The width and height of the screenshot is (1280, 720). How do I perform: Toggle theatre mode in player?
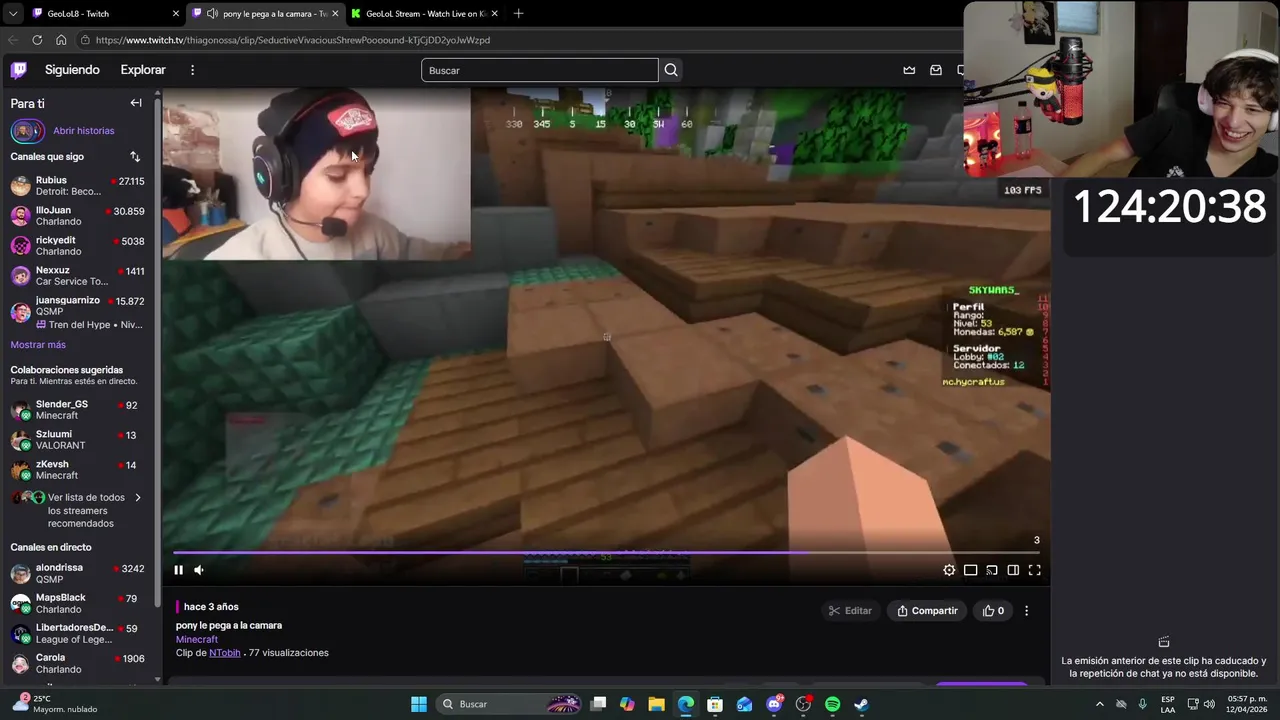click(970, 570)
